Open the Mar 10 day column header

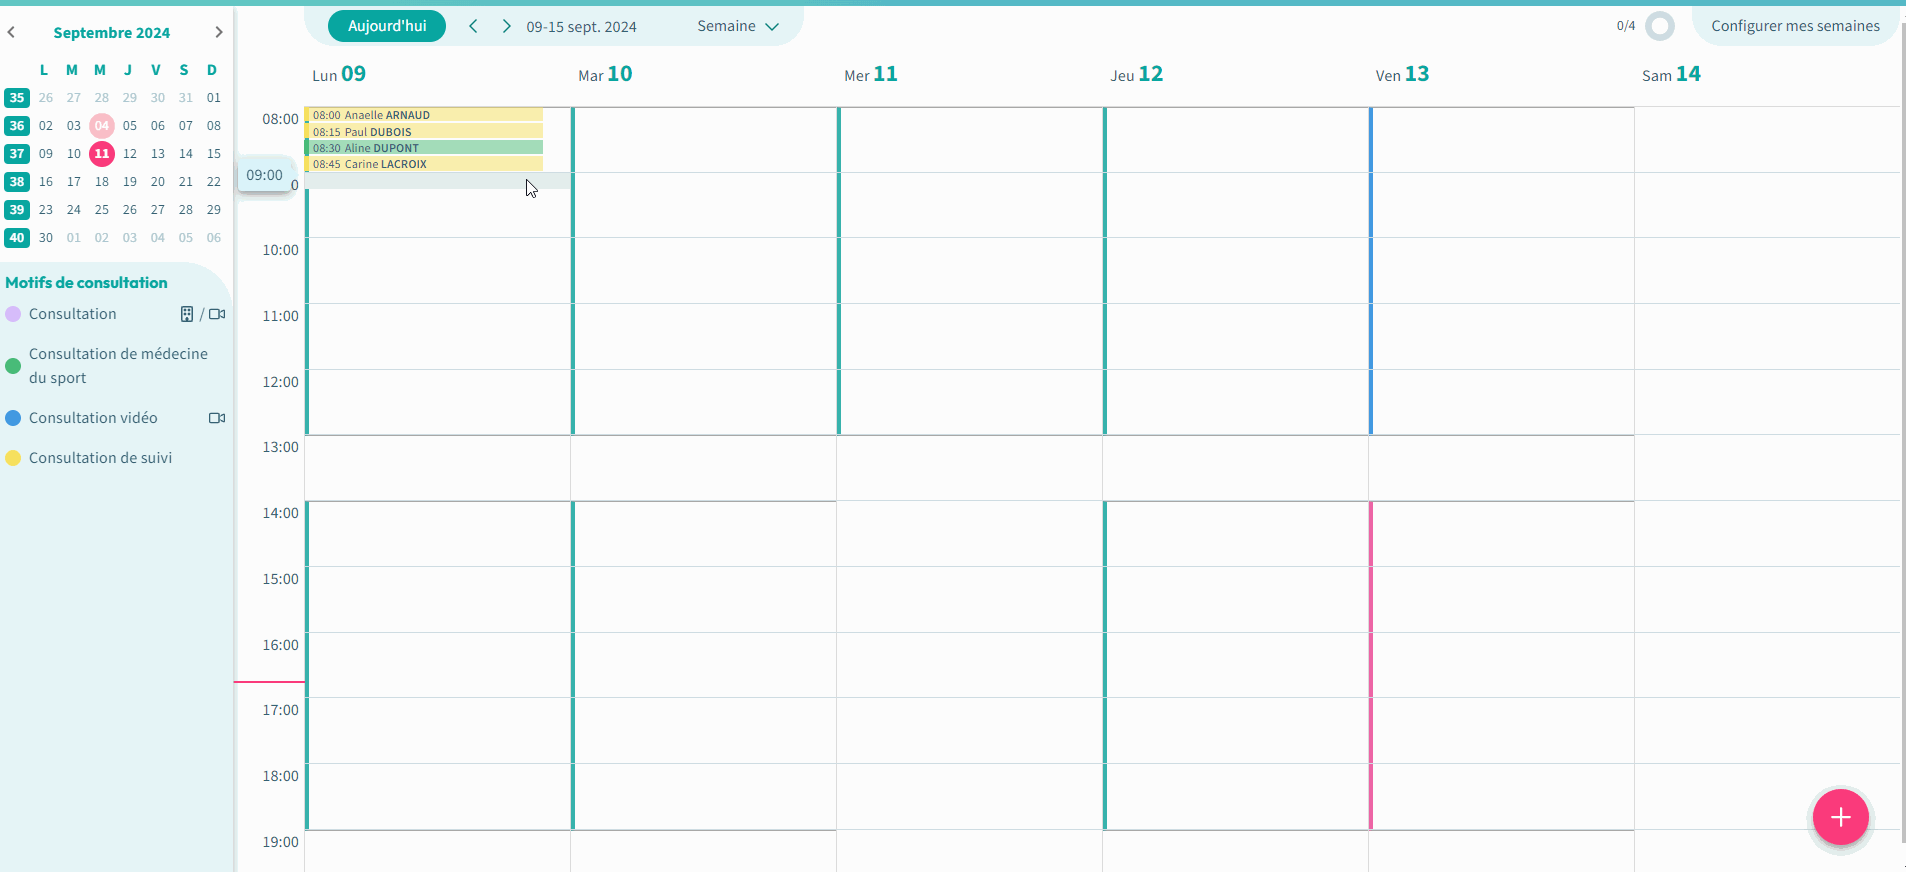point(605,75)
